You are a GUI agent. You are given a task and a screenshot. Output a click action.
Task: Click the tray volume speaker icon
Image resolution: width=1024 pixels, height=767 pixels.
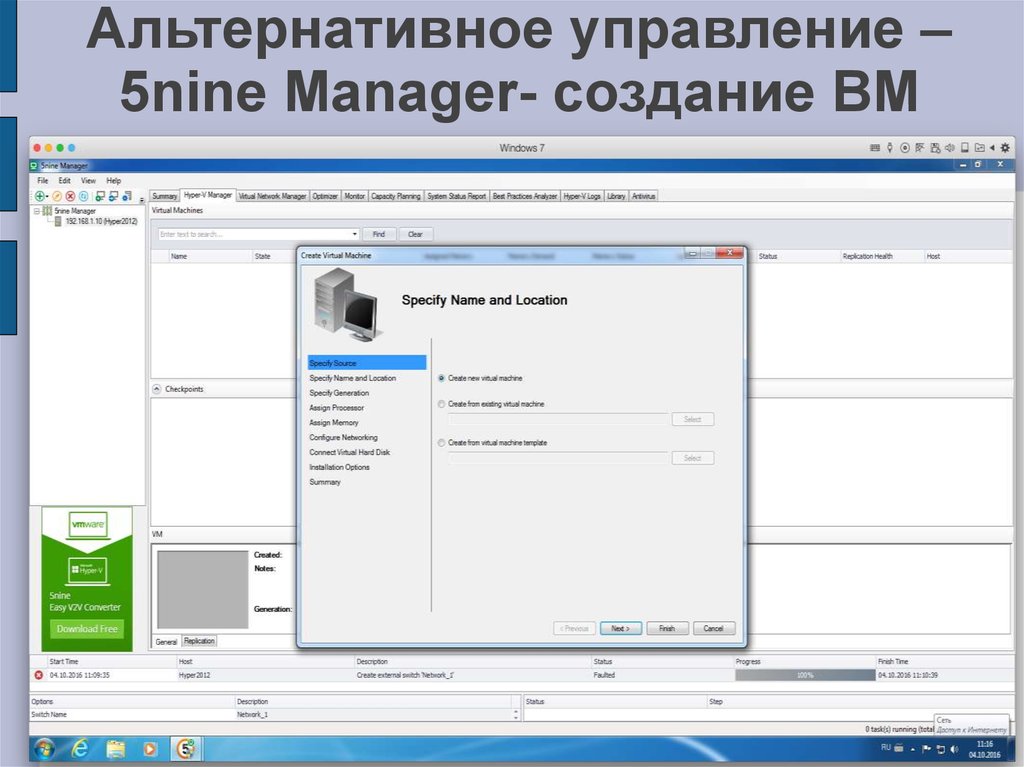pyautogui.click(x=955, y=749)
